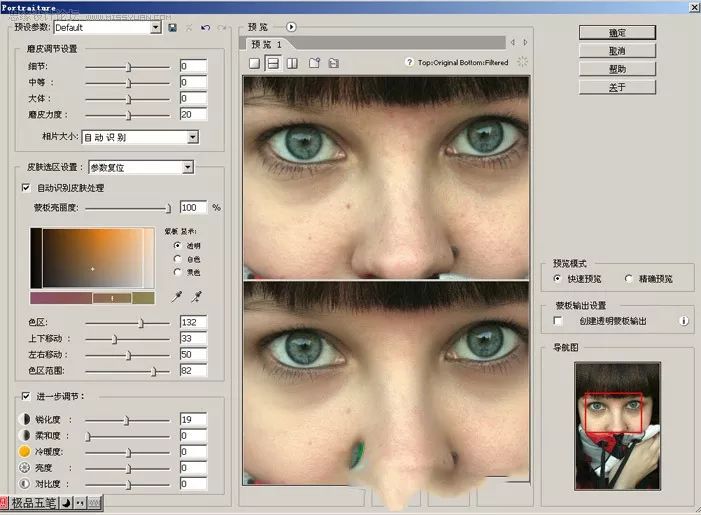Open the 皮肤选区设置 参数复位 dropdown
This screenshot has height=515, width=701.
pos(187,167)
